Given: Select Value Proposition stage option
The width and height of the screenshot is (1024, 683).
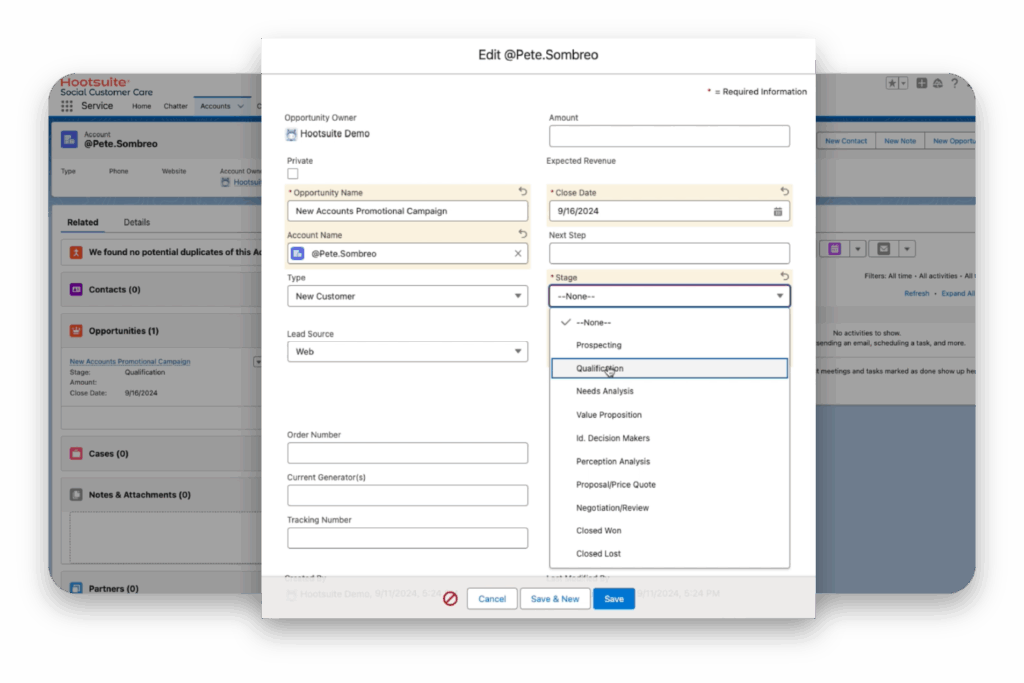Looking at the screenshot, I should coord(669,415).
